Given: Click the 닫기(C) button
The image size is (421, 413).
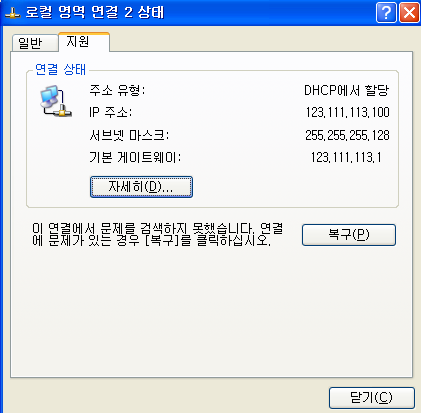Looking at the screenshot, I should pos(372,398).
